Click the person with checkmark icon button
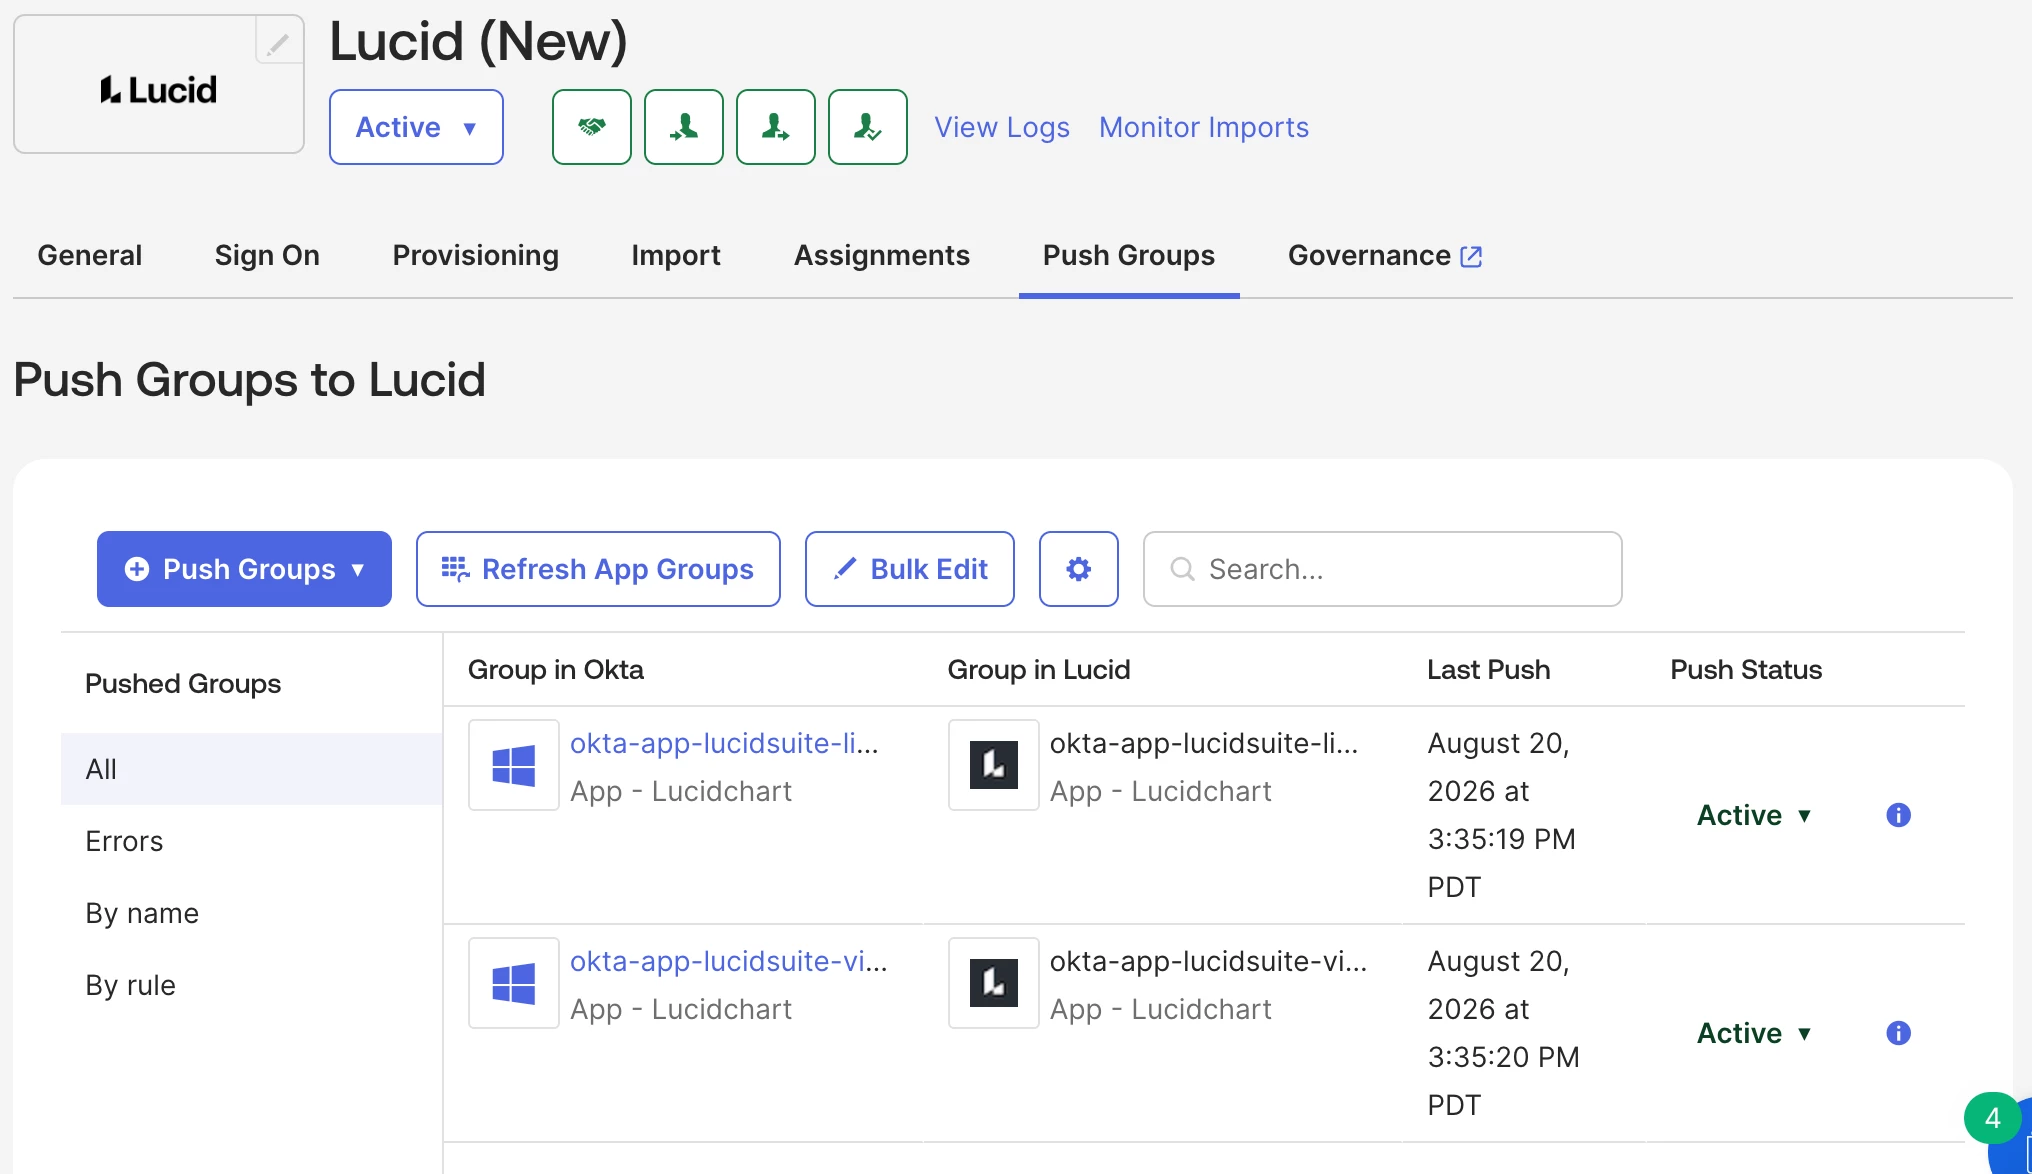This screenshot has height=1174, width=2032. 868,127
